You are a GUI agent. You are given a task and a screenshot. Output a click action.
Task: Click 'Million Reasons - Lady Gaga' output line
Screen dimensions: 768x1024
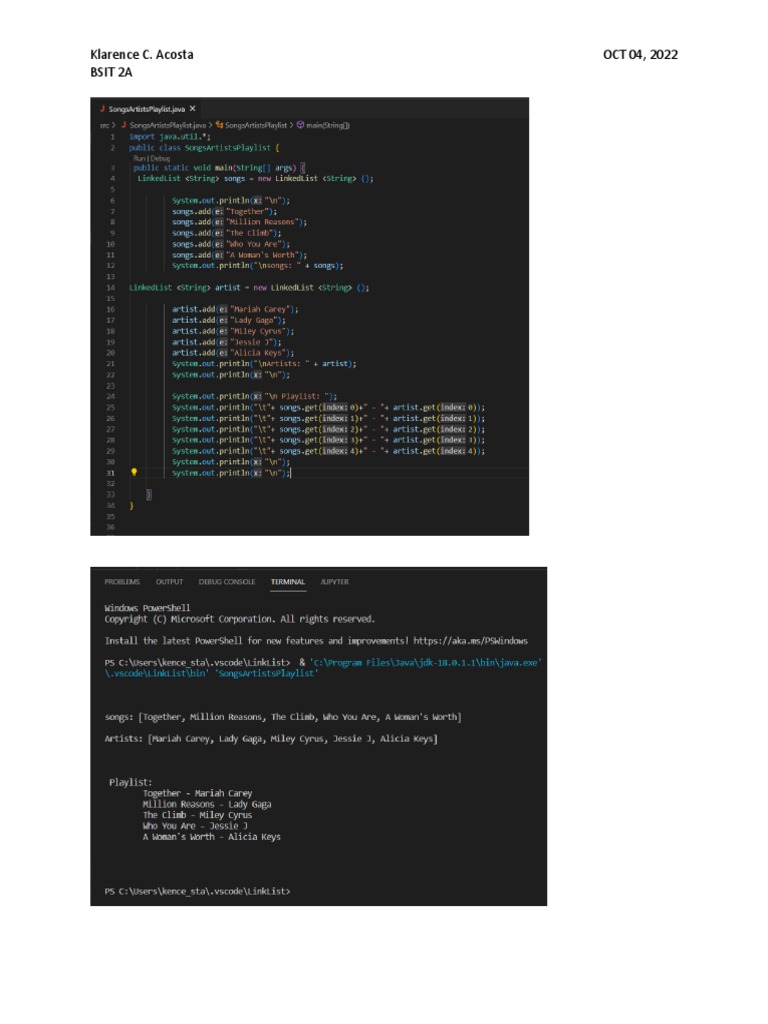tap(207, 805)
